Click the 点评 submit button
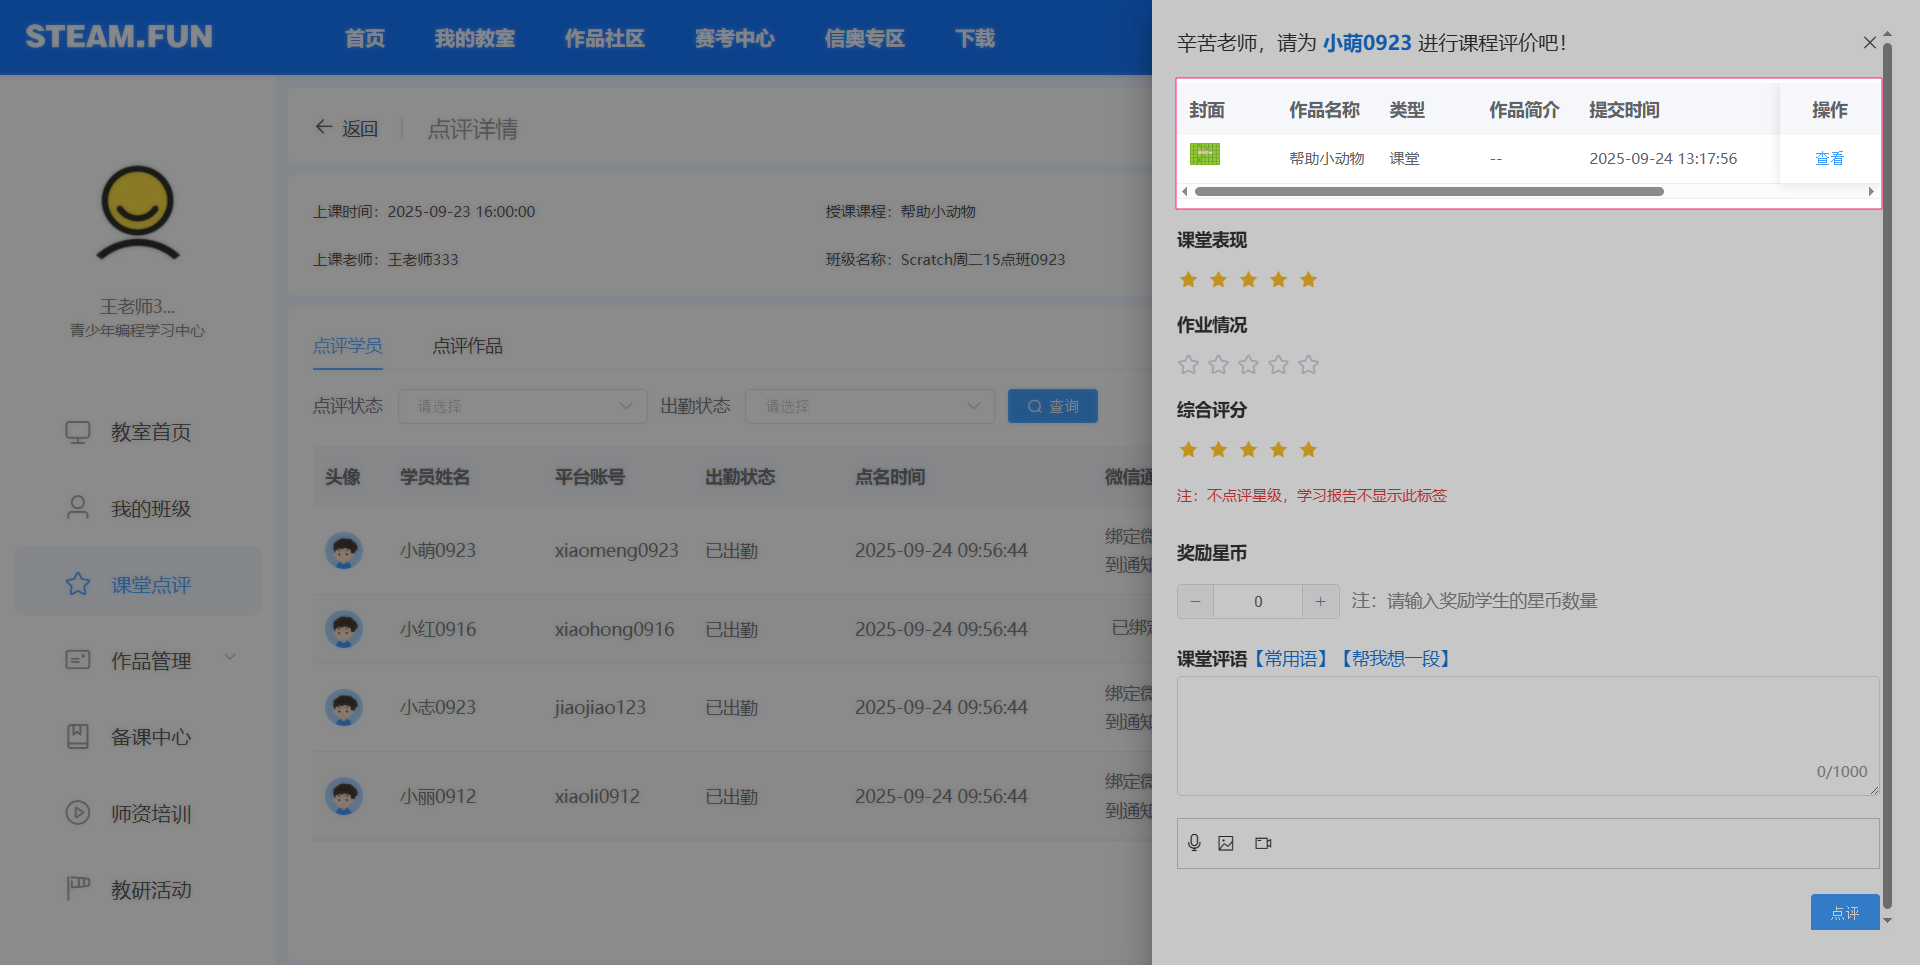Viewport: 1920px width, 965px height. [x=1844, y=912]
